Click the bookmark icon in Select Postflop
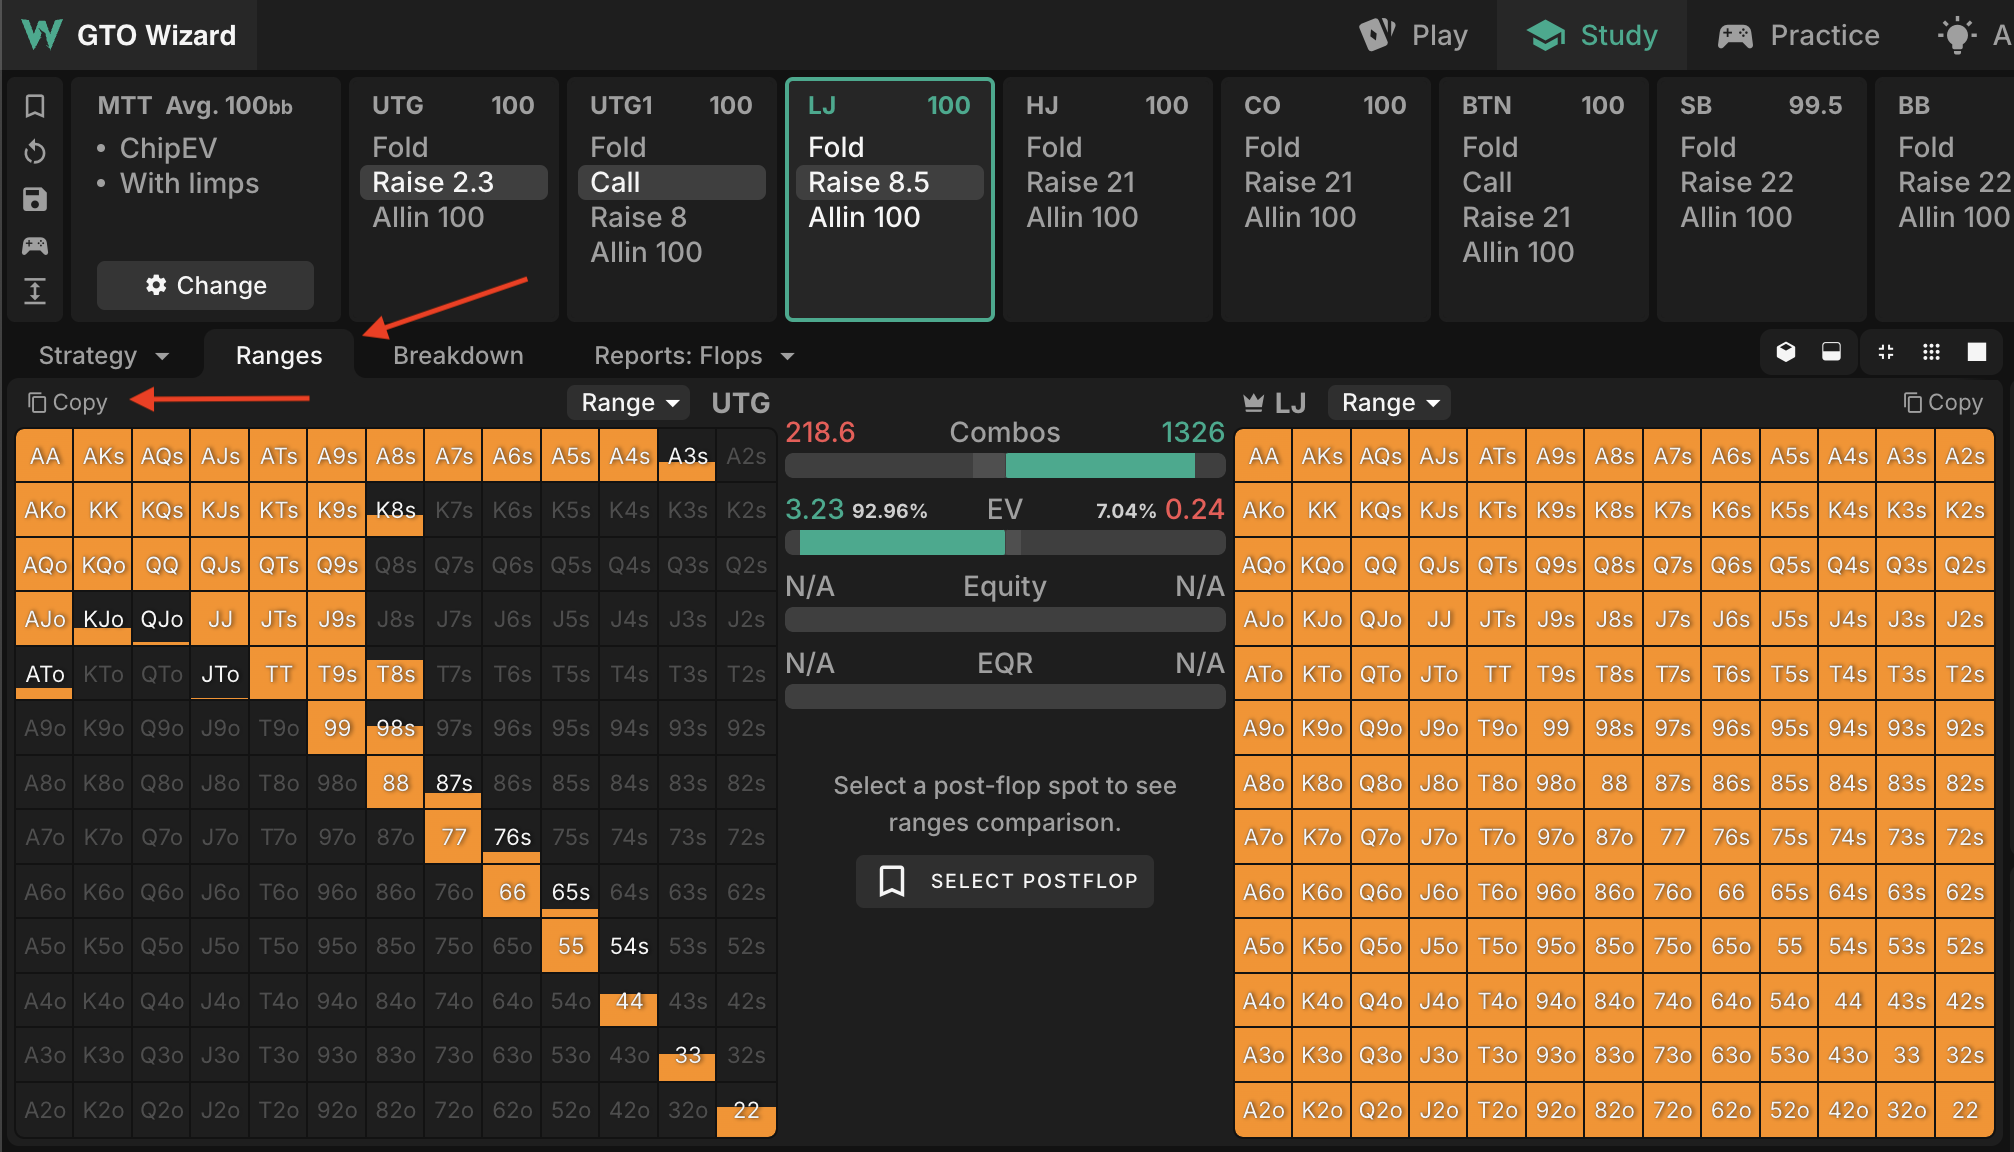This screenshot has height=1152, width=2014. [892, 881]
